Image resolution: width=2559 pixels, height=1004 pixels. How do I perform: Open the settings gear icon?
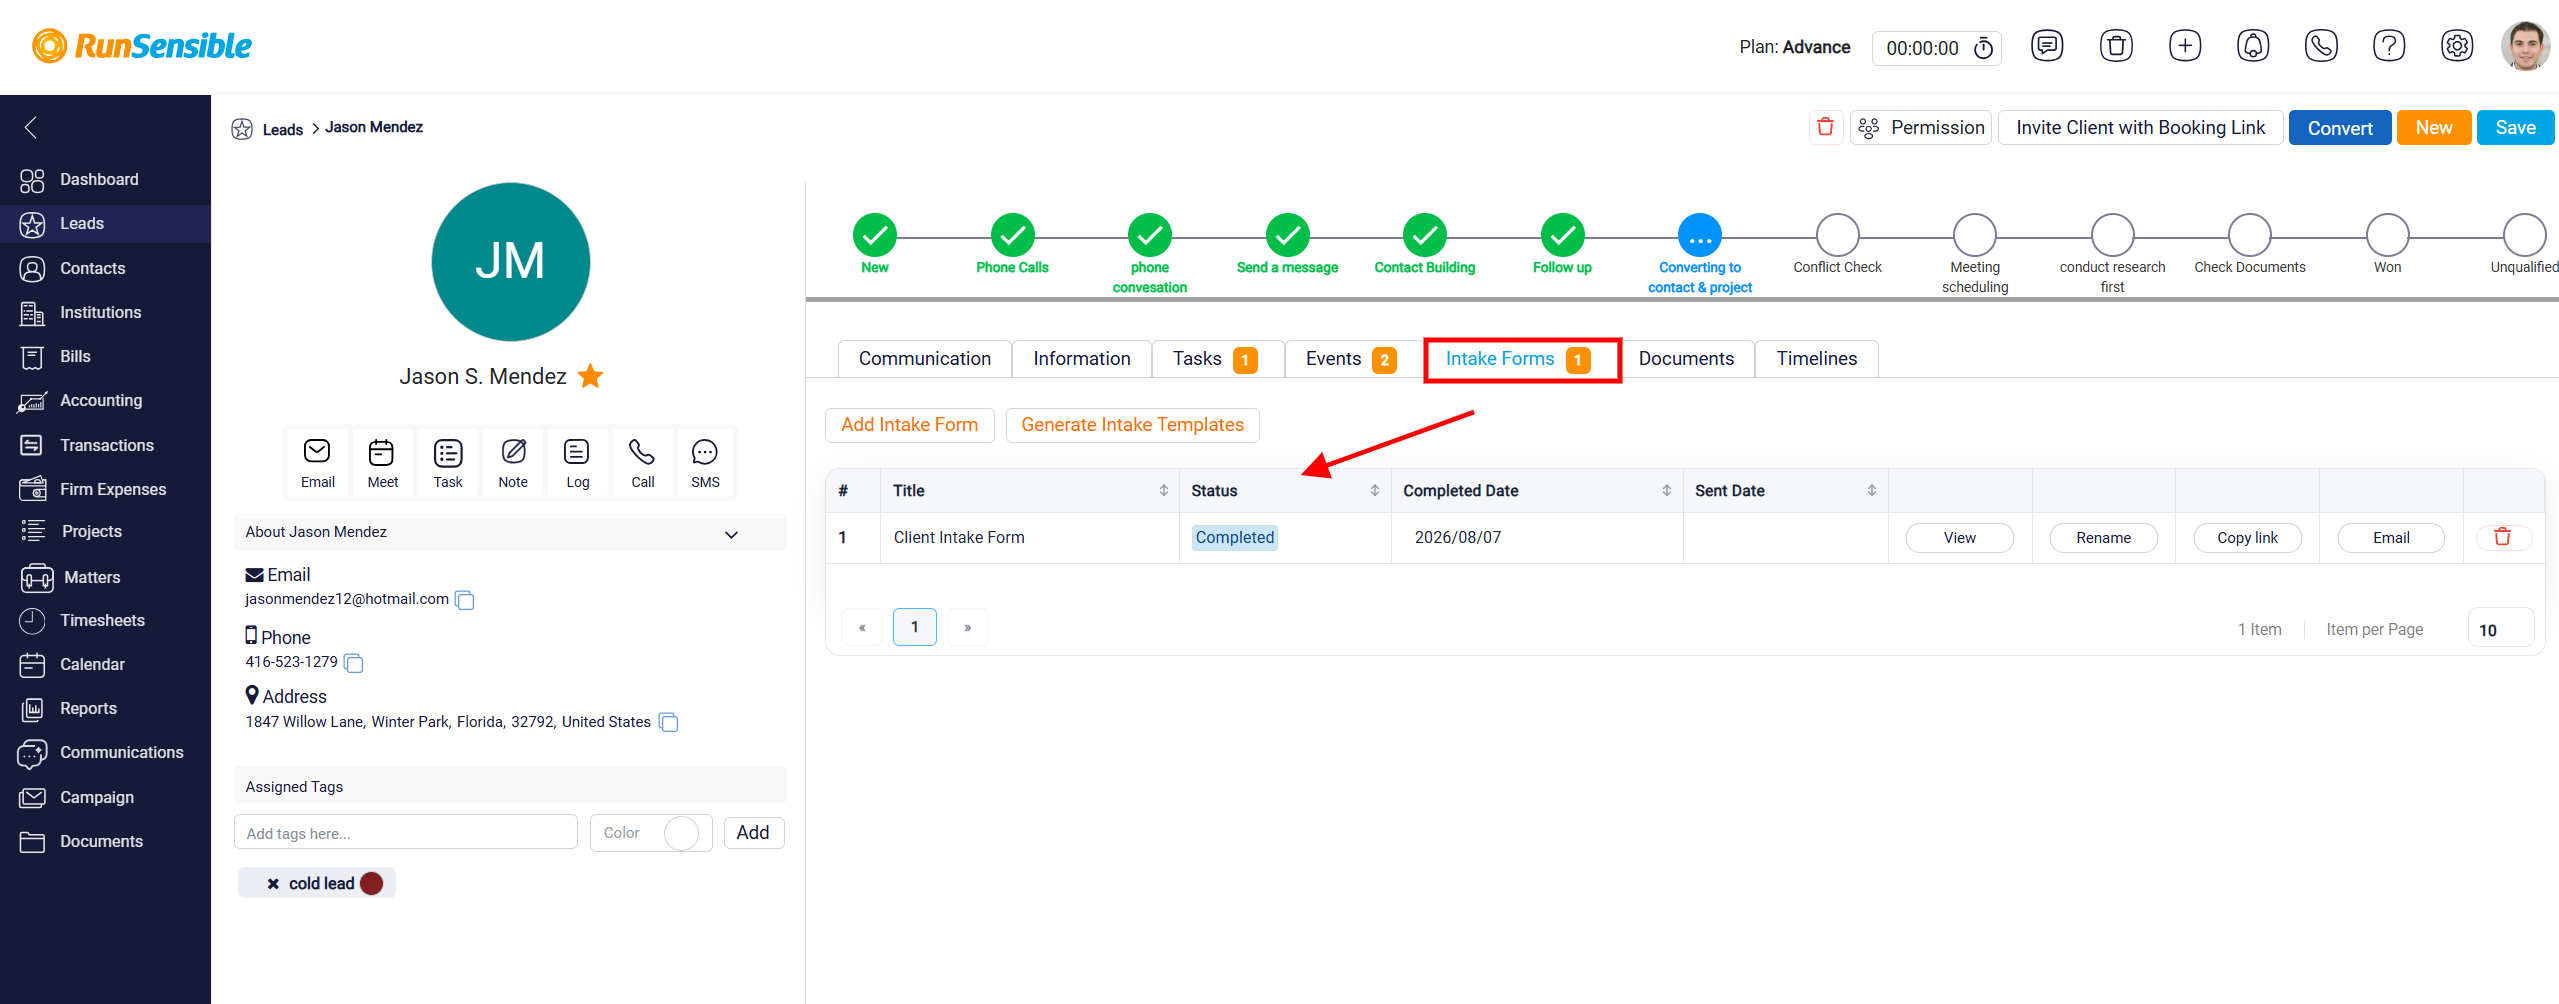point(2457,46)
